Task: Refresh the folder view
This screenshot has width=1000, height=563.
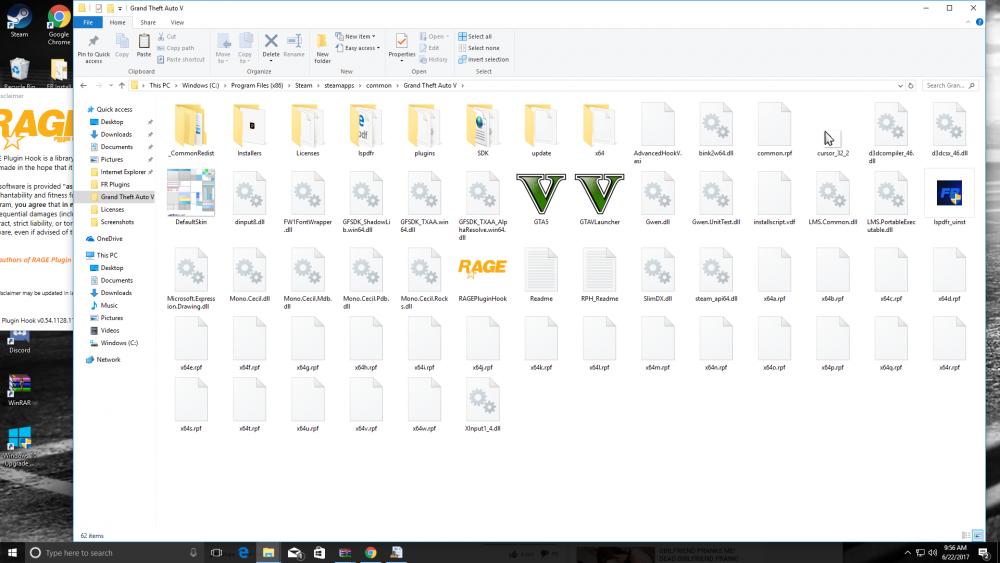Action: pyautogui.click(x=911, y=85)
